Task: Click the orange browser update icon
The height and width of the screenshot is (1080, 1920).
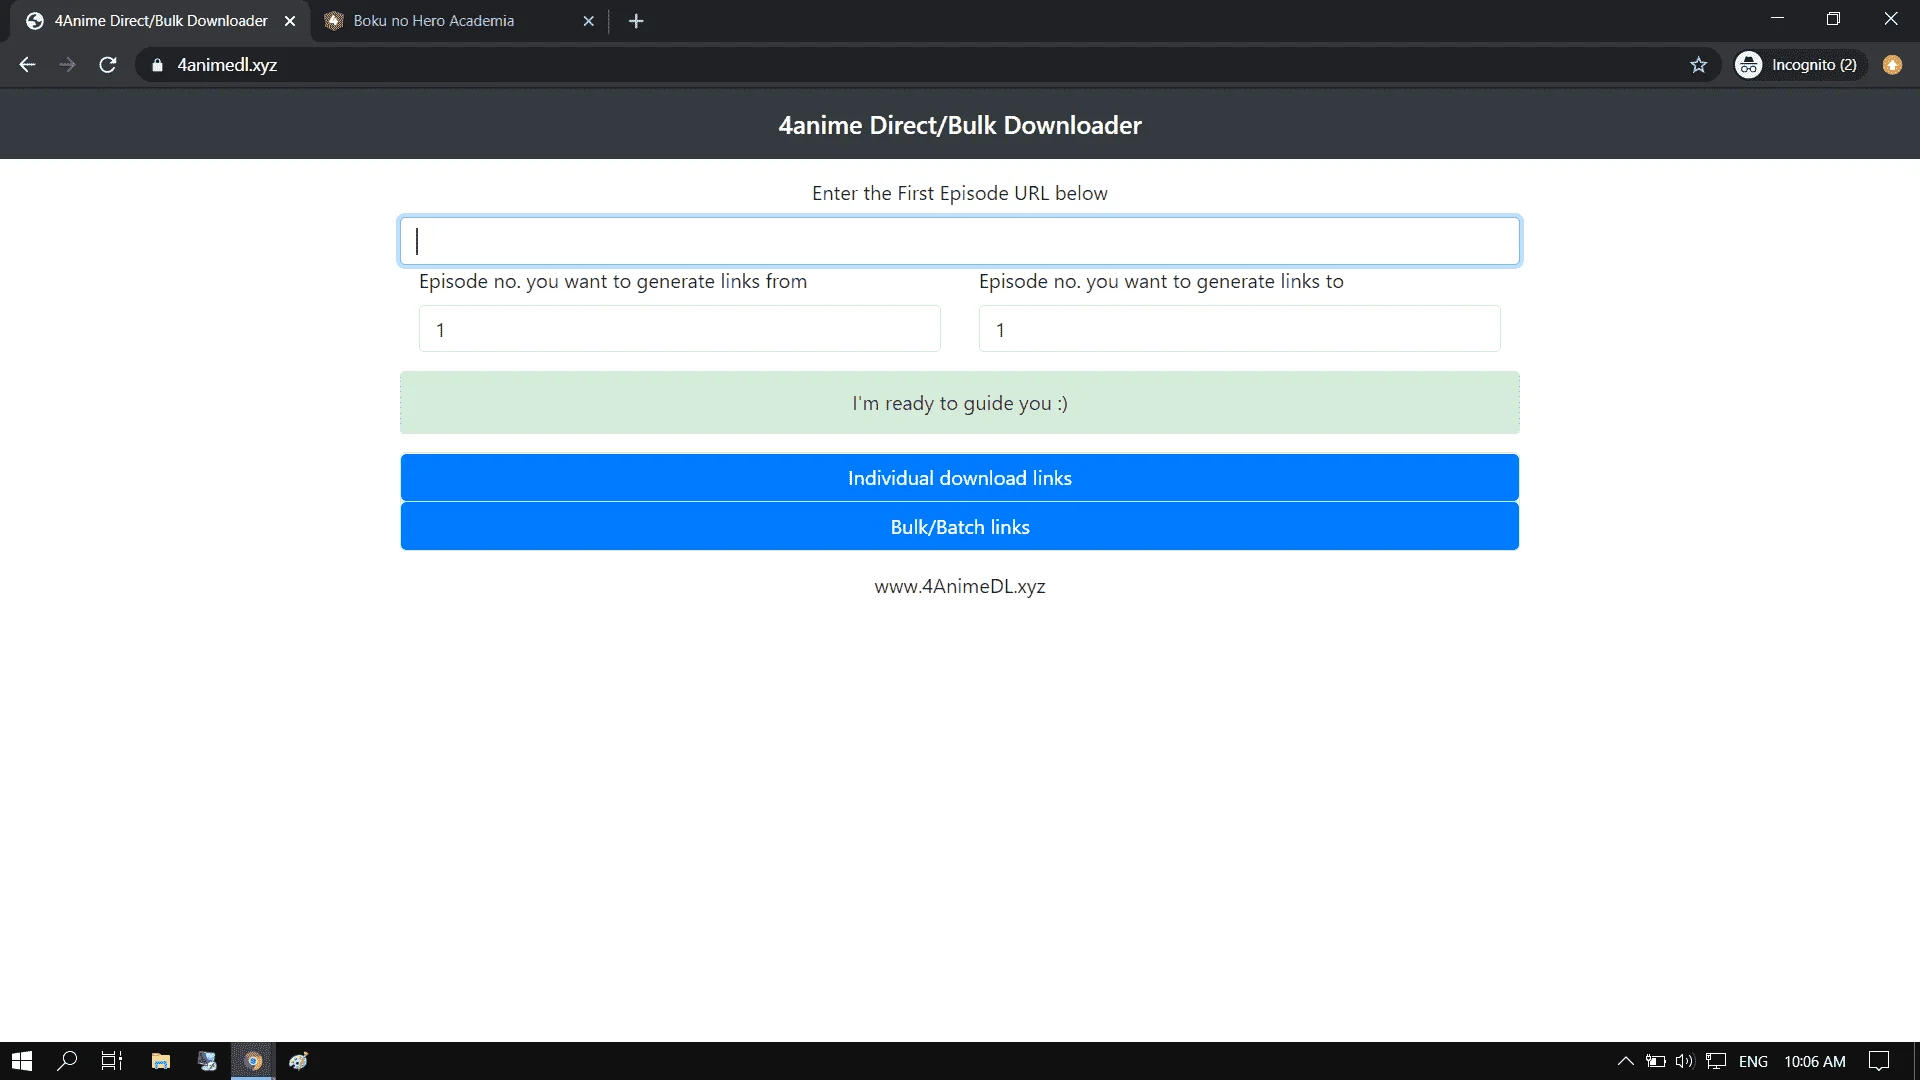Action: pyautogui.click(x=1892, y=65)
